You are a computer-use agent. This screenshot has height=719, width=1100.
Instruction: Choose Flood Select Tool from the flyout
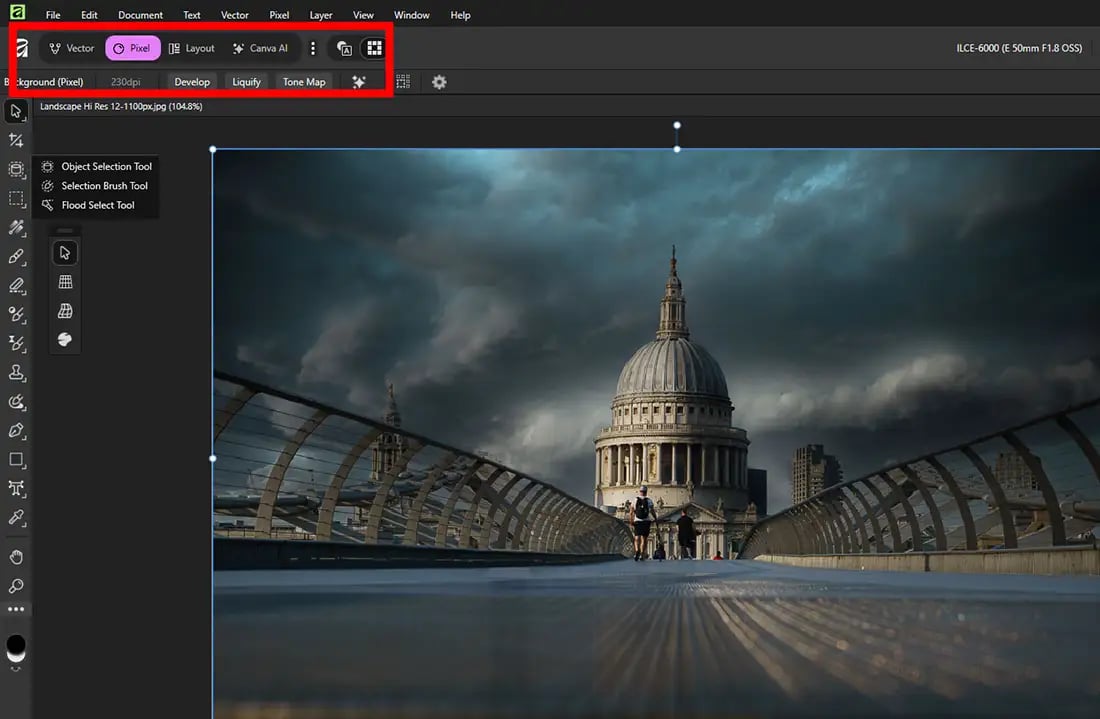click(x=97, y=206)
